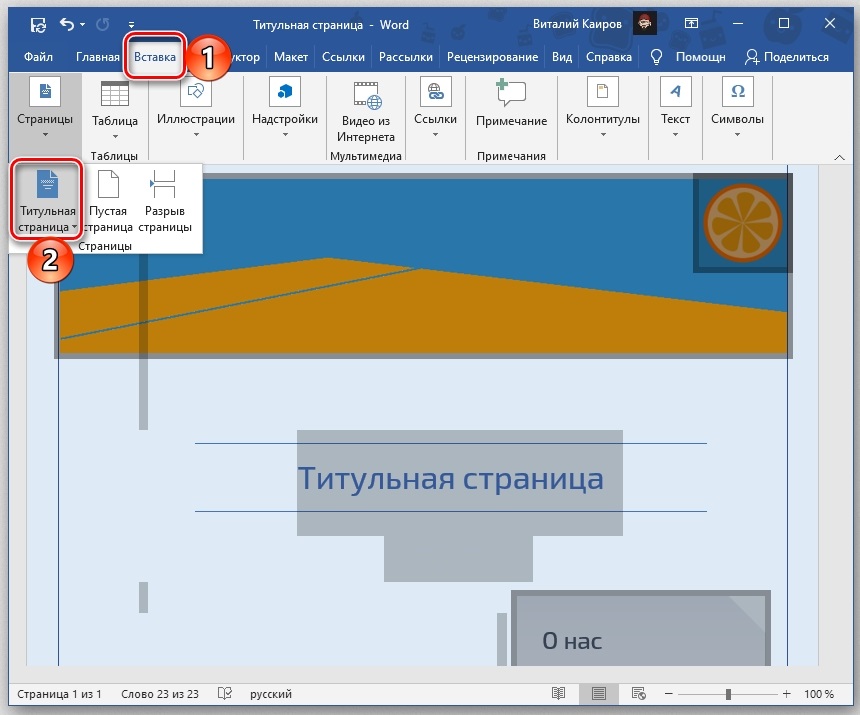Switch to Print Layout view
The image size is (860, 715).
click(x=598, y=694)
